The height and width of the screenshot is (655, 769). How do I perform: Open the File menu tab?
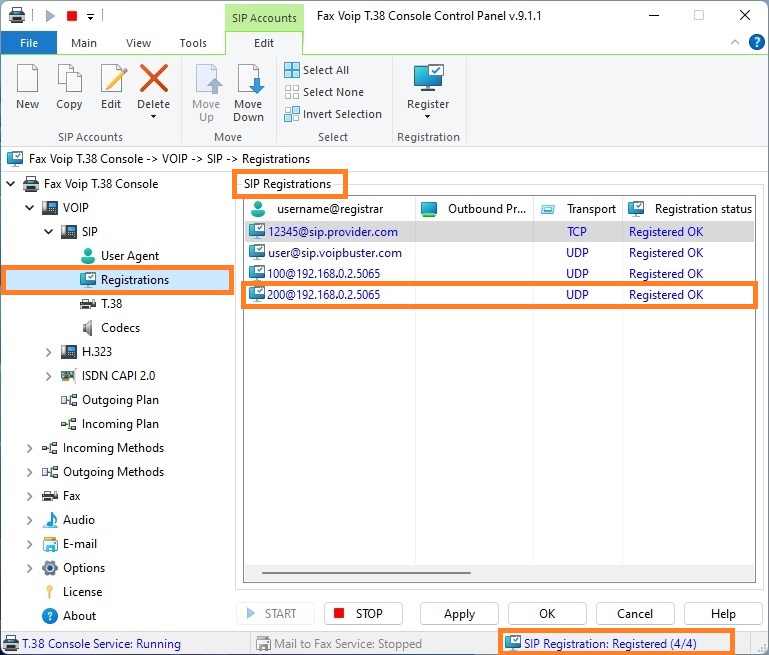[29, 43]
